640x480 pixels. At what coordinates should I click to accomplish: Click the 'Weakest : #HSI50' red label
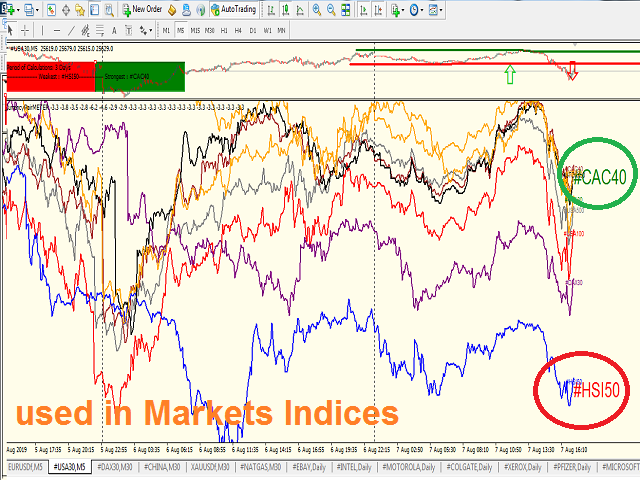click(x=58, y=76)
